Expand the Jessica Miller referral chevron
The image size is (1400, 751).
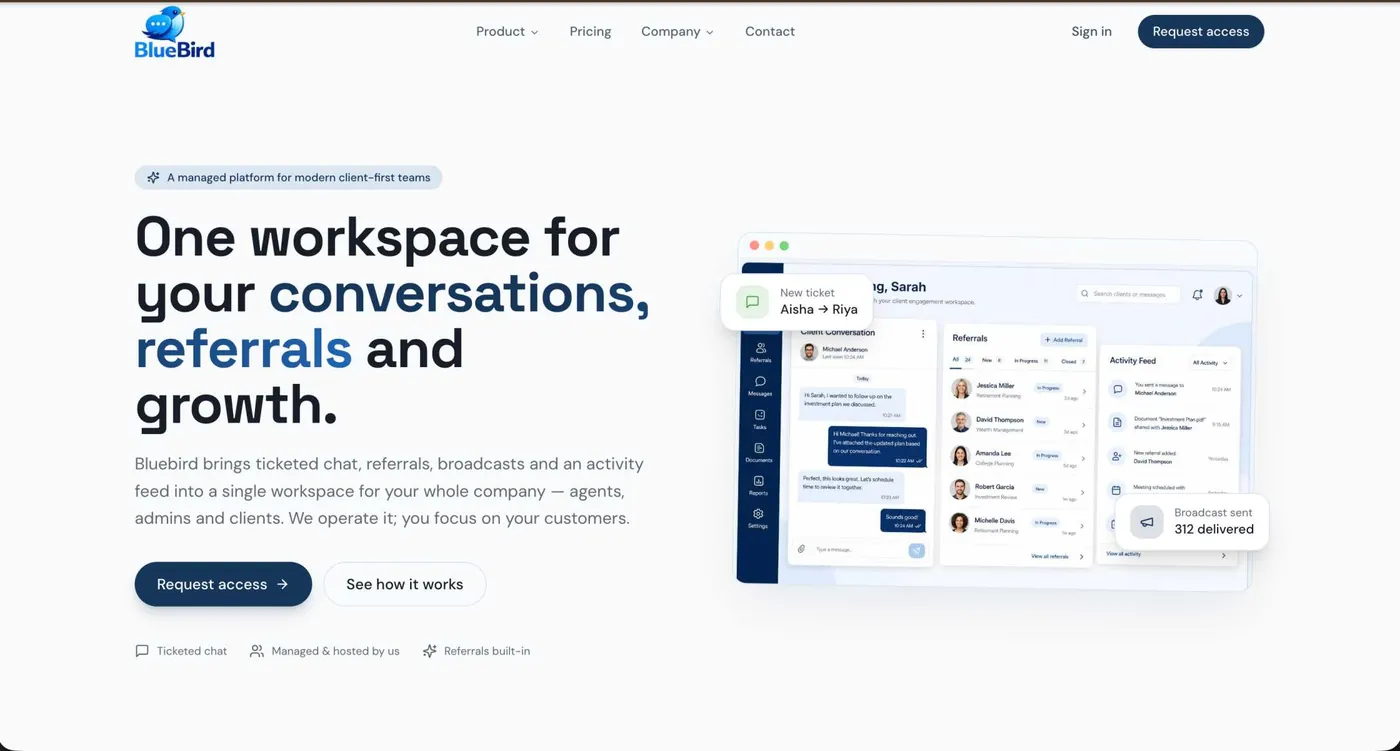tap(1084, 391)
